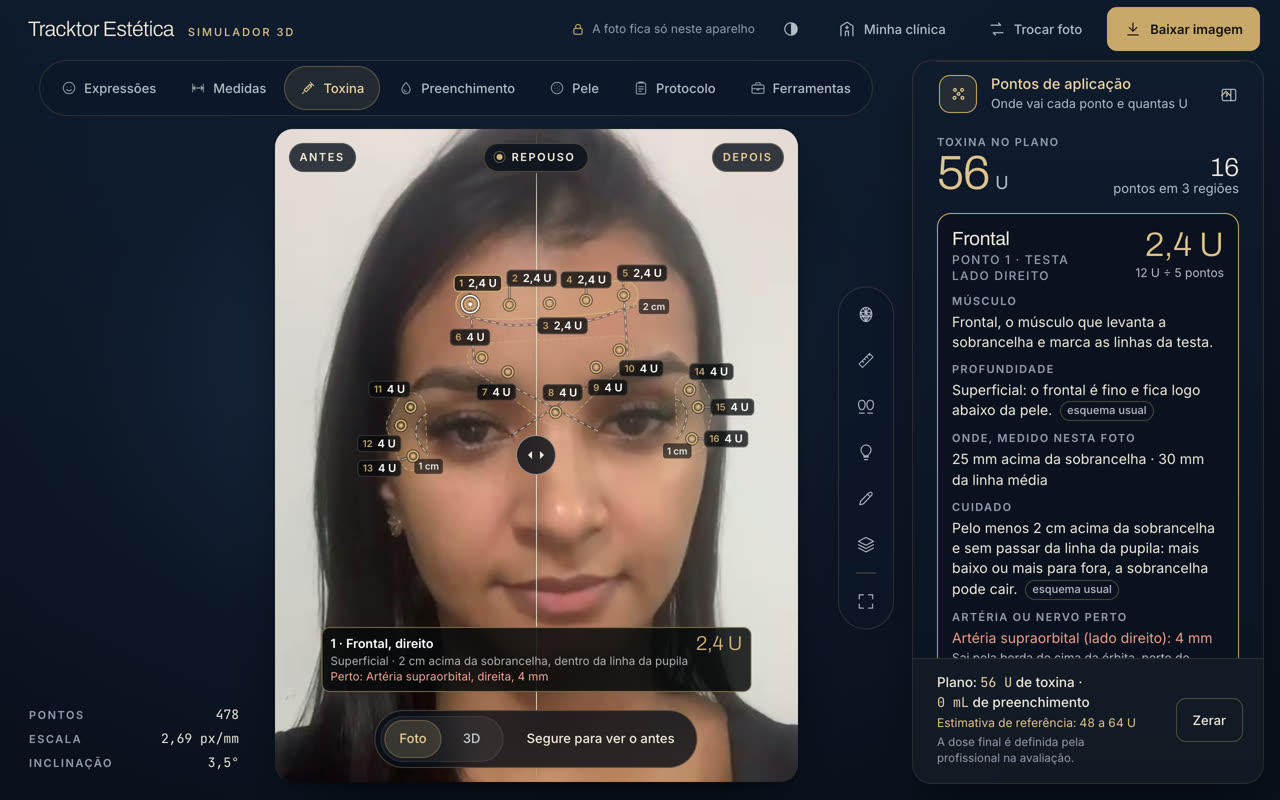Select injection point 1 marker on forehead
This screenshot has width=1280, height=800.
[470, 304]
